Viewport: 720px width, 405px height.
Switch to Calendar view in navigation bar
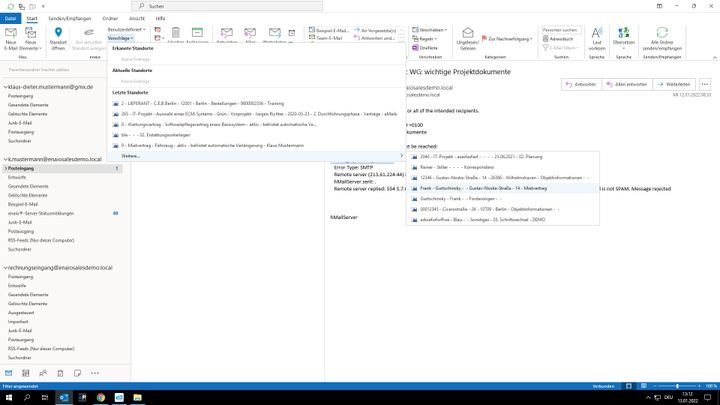tap(26, 373)
